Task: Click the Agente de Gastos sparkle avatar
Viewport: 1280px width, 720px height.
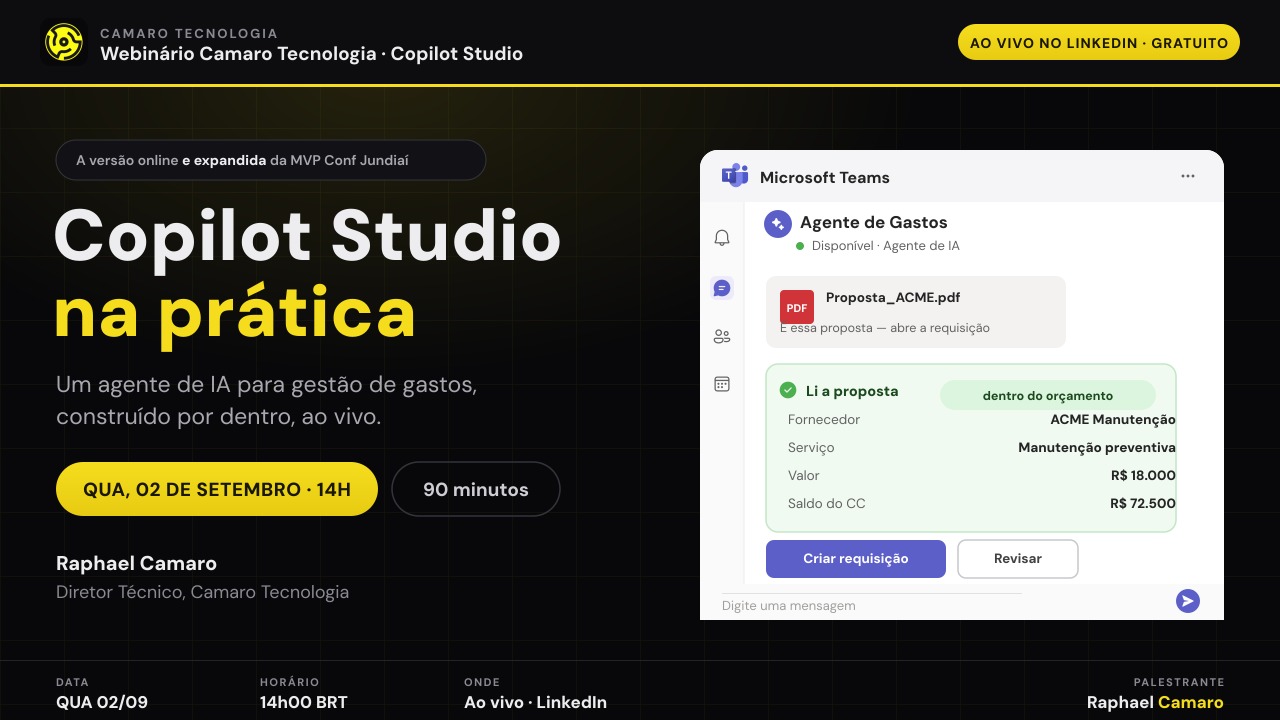Action: click(x=778, y=224)
